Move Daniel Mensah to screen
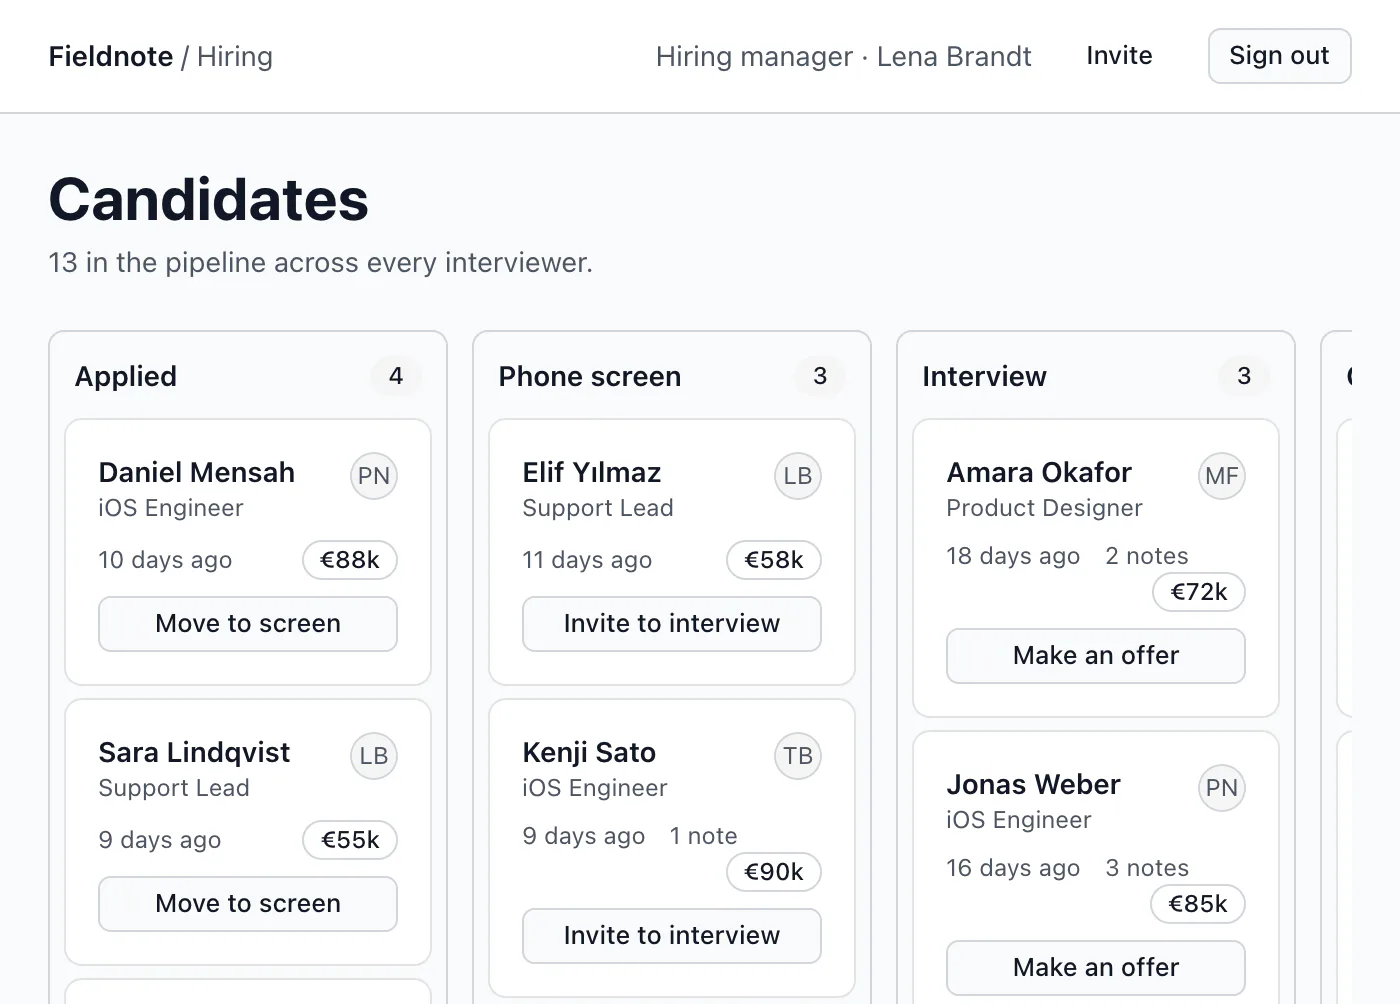This screenshot has width=1400, height=1004. (248, 624)
